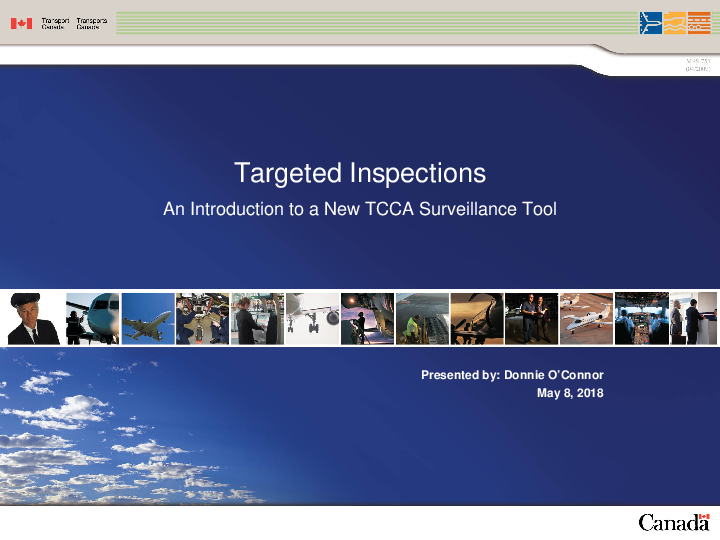Select the white business jet on tarmac photo
The width and height of the screenshot is (720, 540).
tap(585, 319)
